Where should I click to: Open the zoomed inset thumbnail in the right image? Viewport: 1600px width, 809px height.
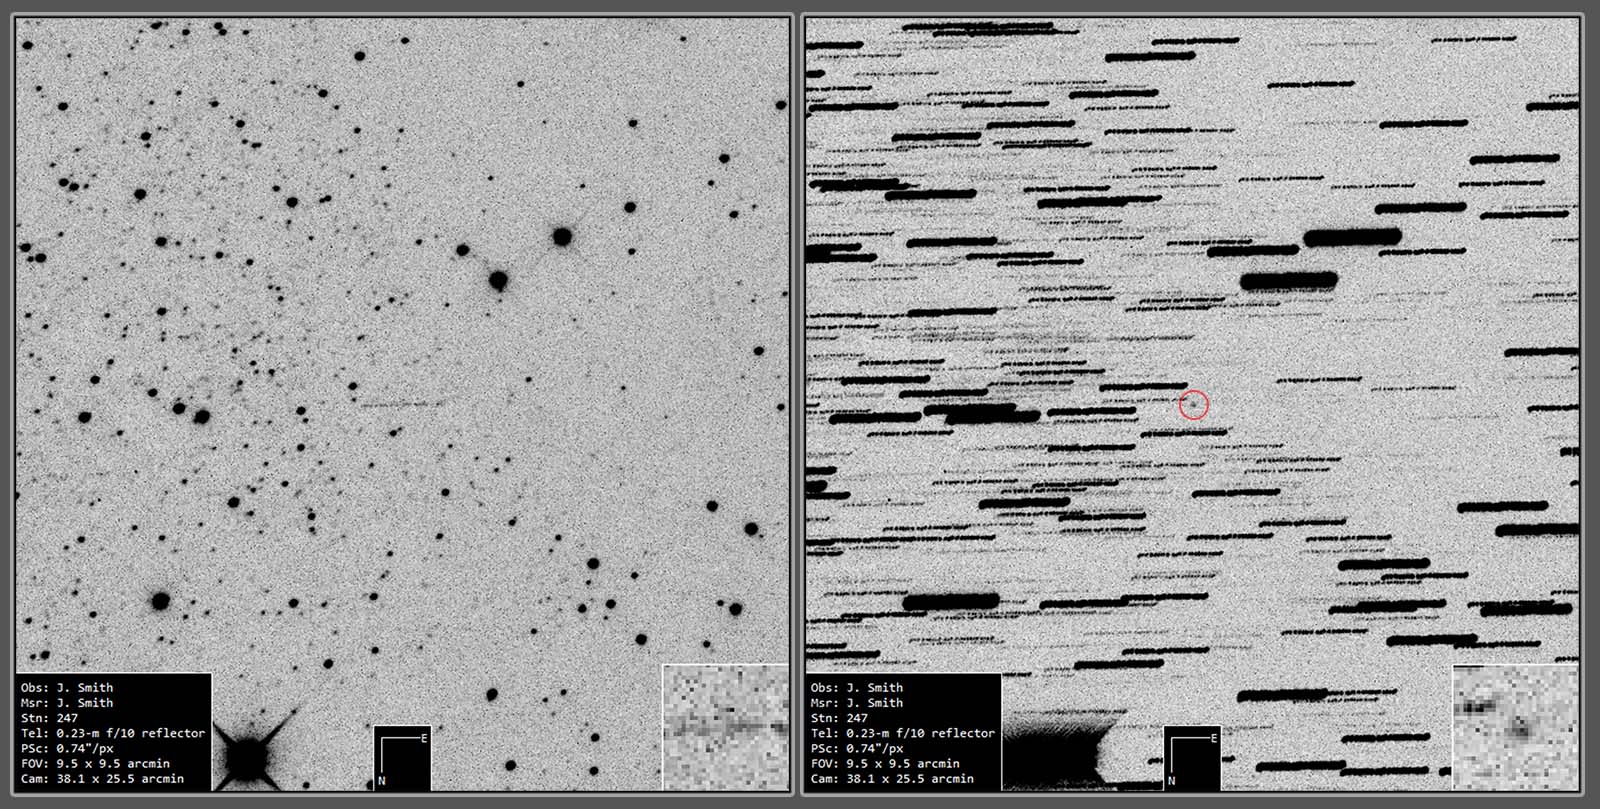tap(1515, 727)
